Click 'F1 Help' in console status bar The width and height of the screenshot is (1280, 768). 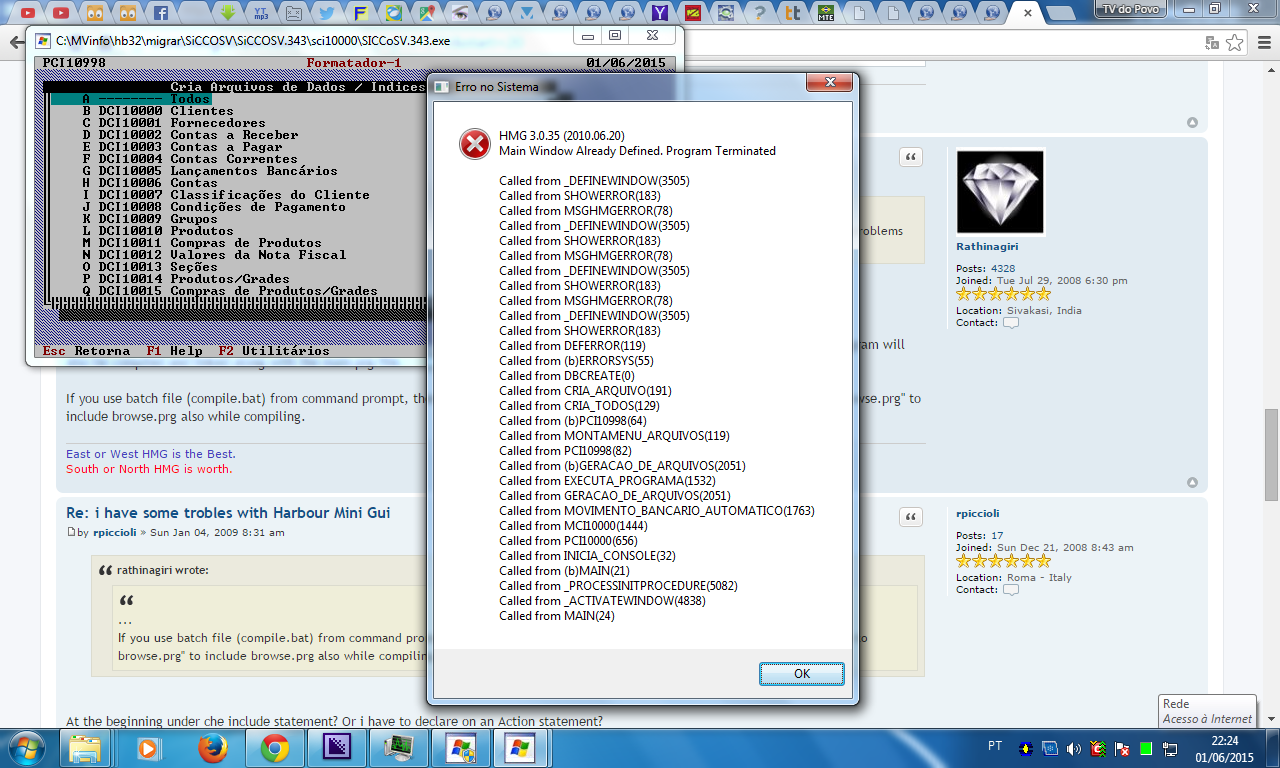(174, 351)
